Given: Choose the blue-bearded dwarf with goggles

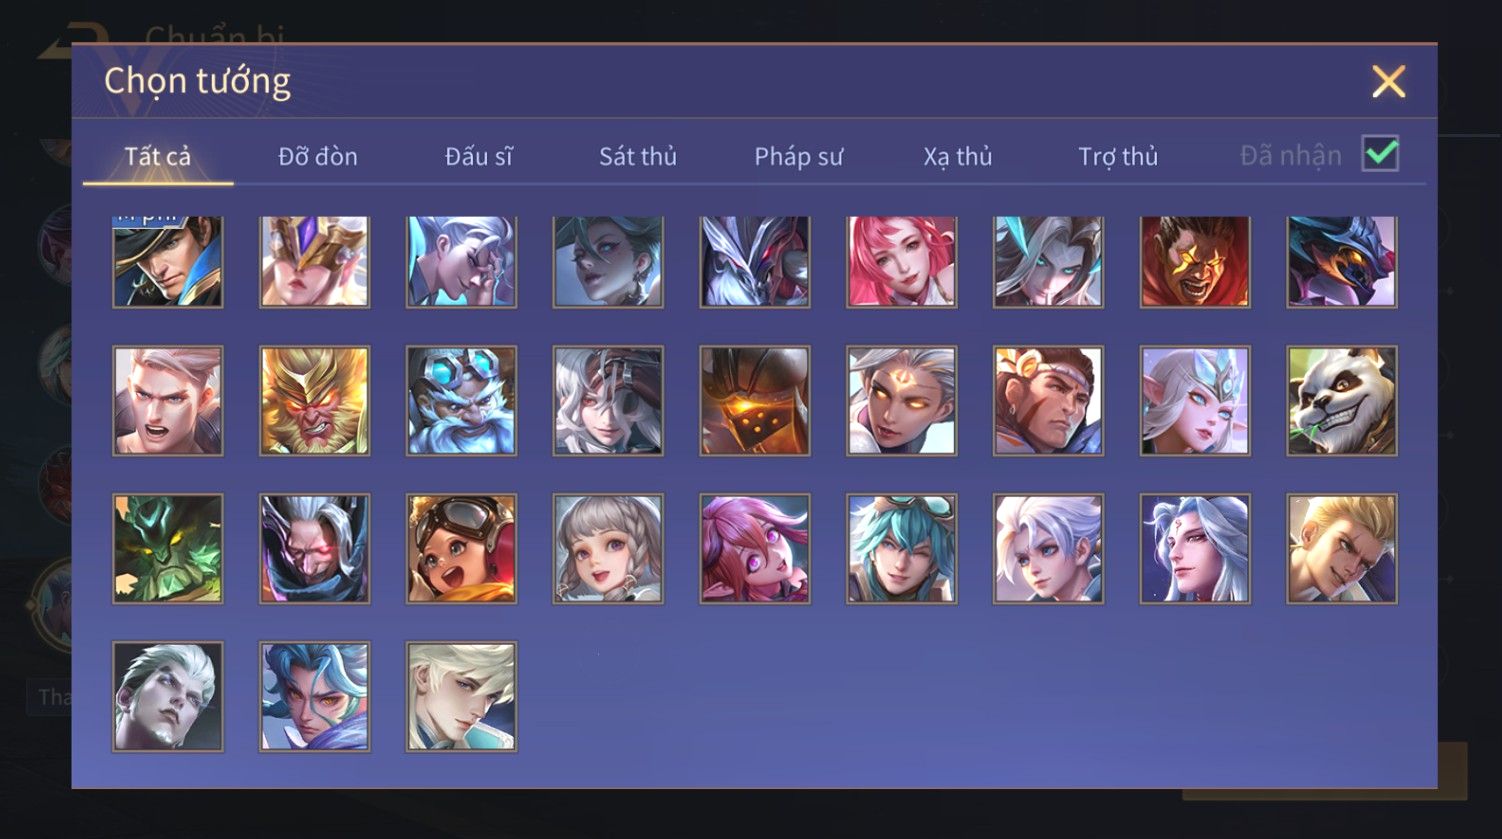Looking at the screenshot, I should click(461, 401).
